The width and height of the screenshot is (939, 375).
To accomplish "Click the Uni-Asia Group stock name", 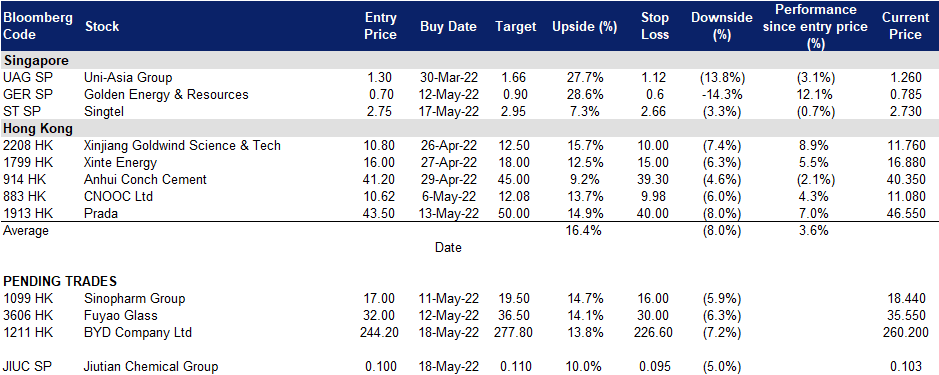I will (129, 78).
